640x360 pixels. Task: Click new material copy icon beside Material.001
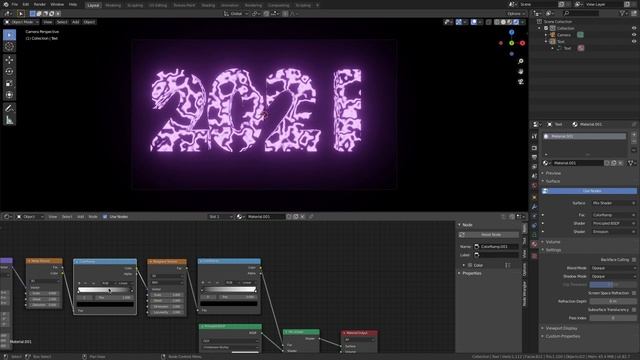613,163
